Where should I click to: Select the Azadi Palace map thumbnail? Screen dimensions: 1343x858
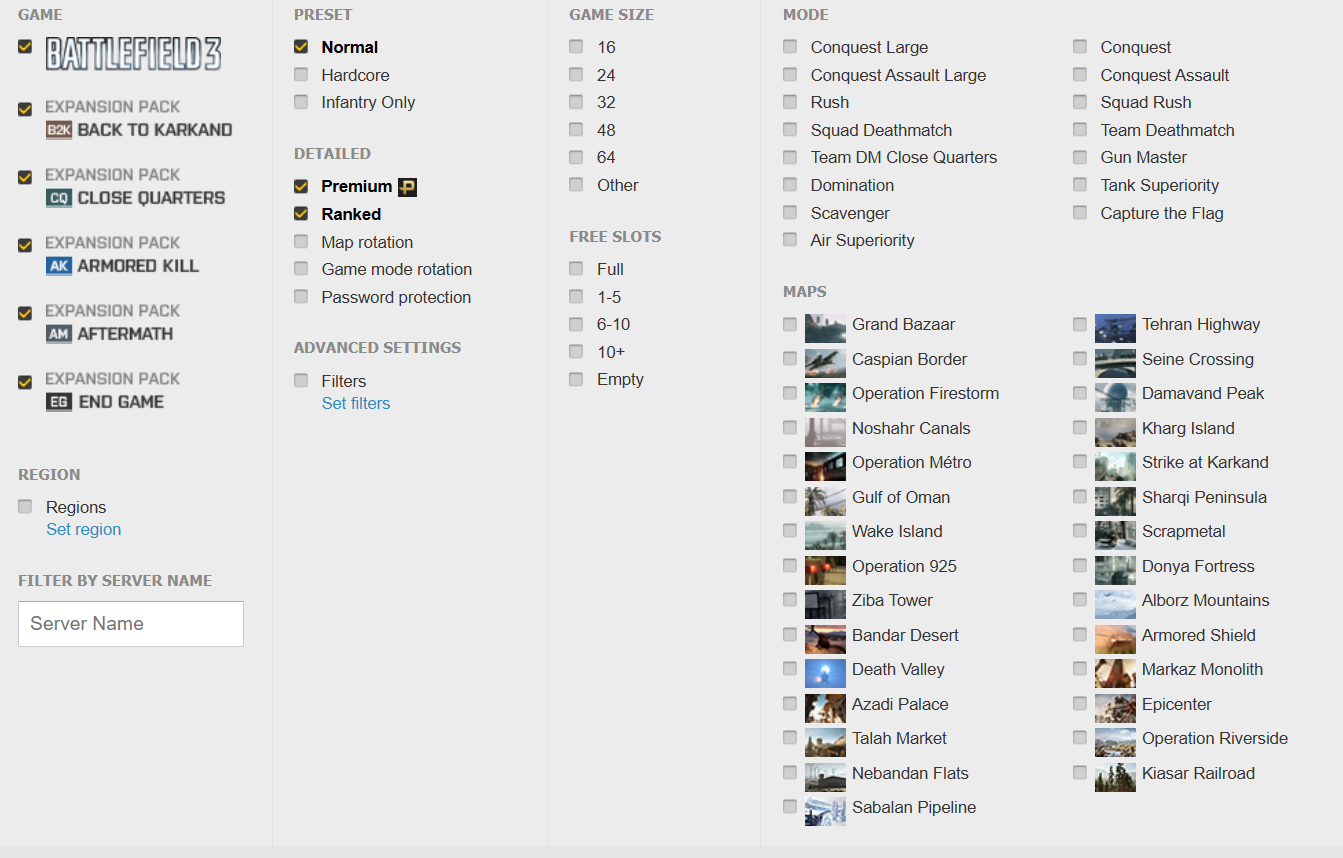tap(825, 708)
